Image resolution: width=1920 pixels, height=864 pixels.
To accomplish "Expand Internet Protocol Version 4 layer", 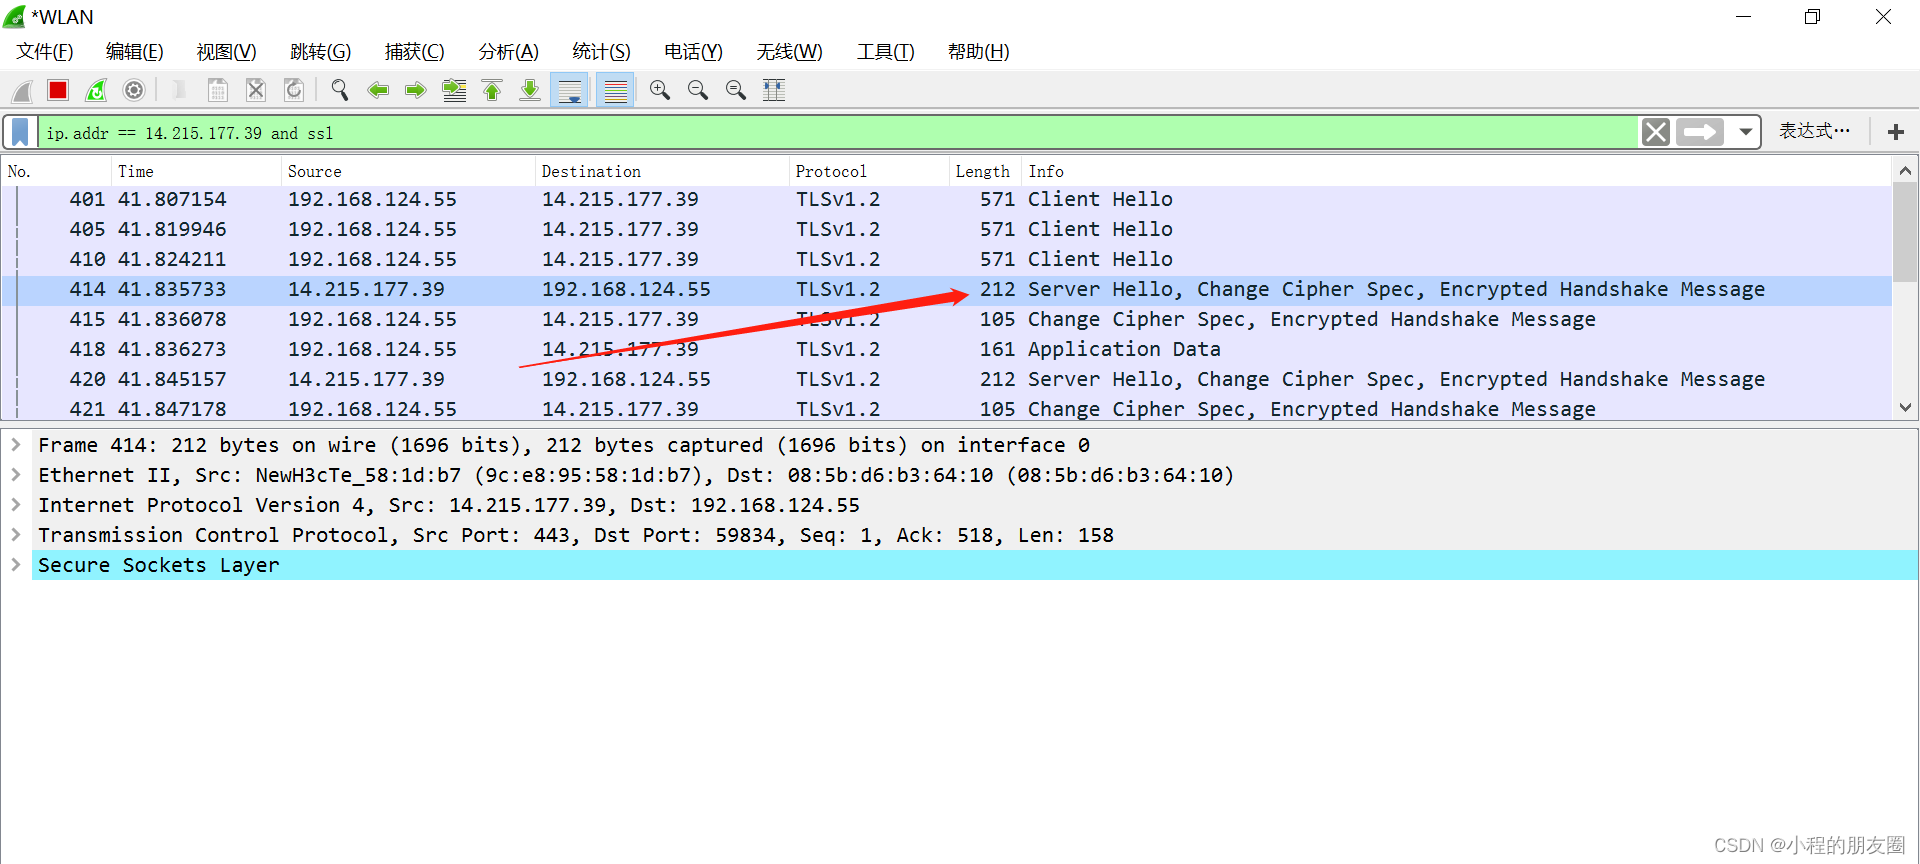I will [16, 505].
